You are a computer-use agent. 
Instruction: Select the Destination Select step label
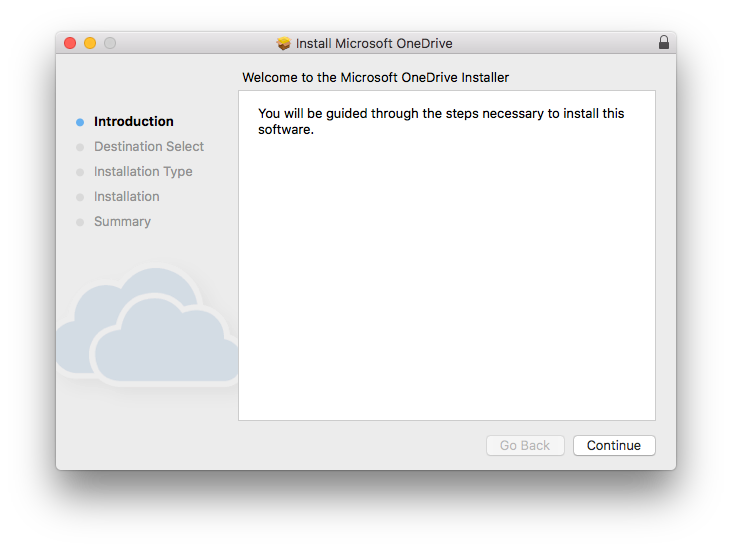[x=149, y=147]
